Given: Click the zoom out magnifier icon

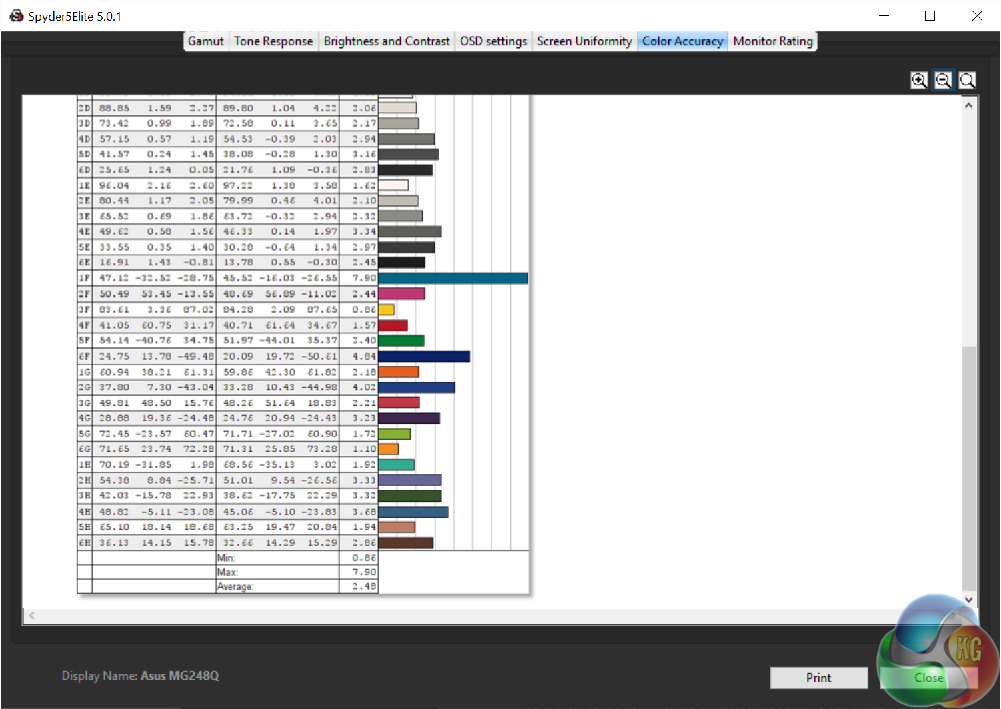Looking at the screenshot, I should click(x=943, y=80).
